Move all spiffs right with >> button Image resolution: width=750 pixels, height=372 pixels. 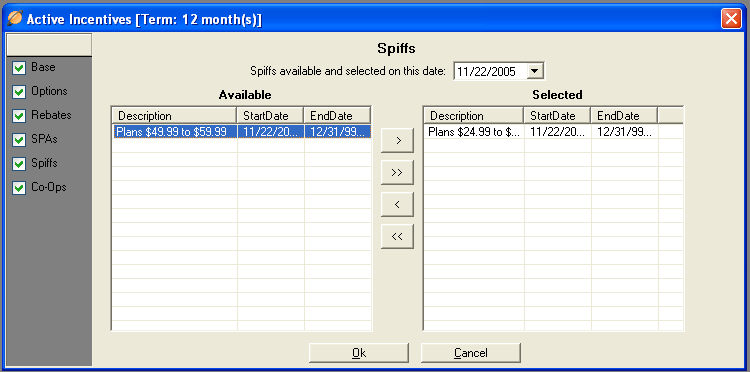[397, 173]
